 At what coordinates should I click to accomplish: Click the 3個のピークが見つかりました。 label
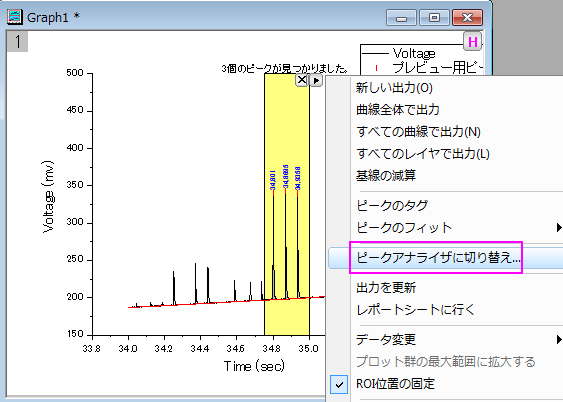[x=285, y=68]
